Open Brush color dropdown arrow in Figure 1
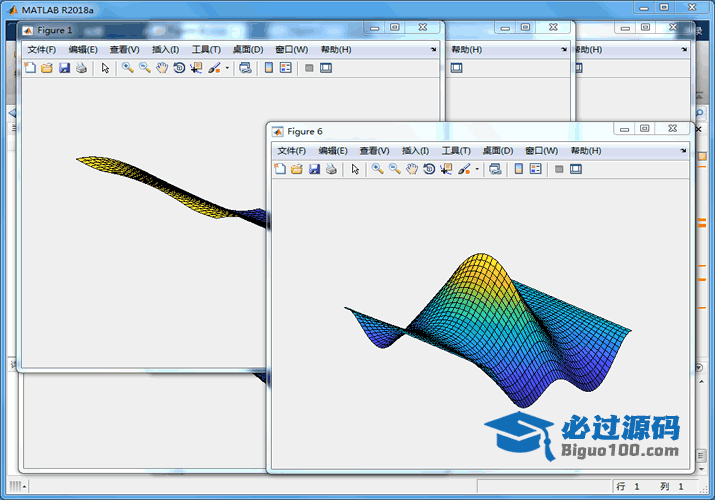This screenshot has width=715, height=500. [x=227, y=68]
